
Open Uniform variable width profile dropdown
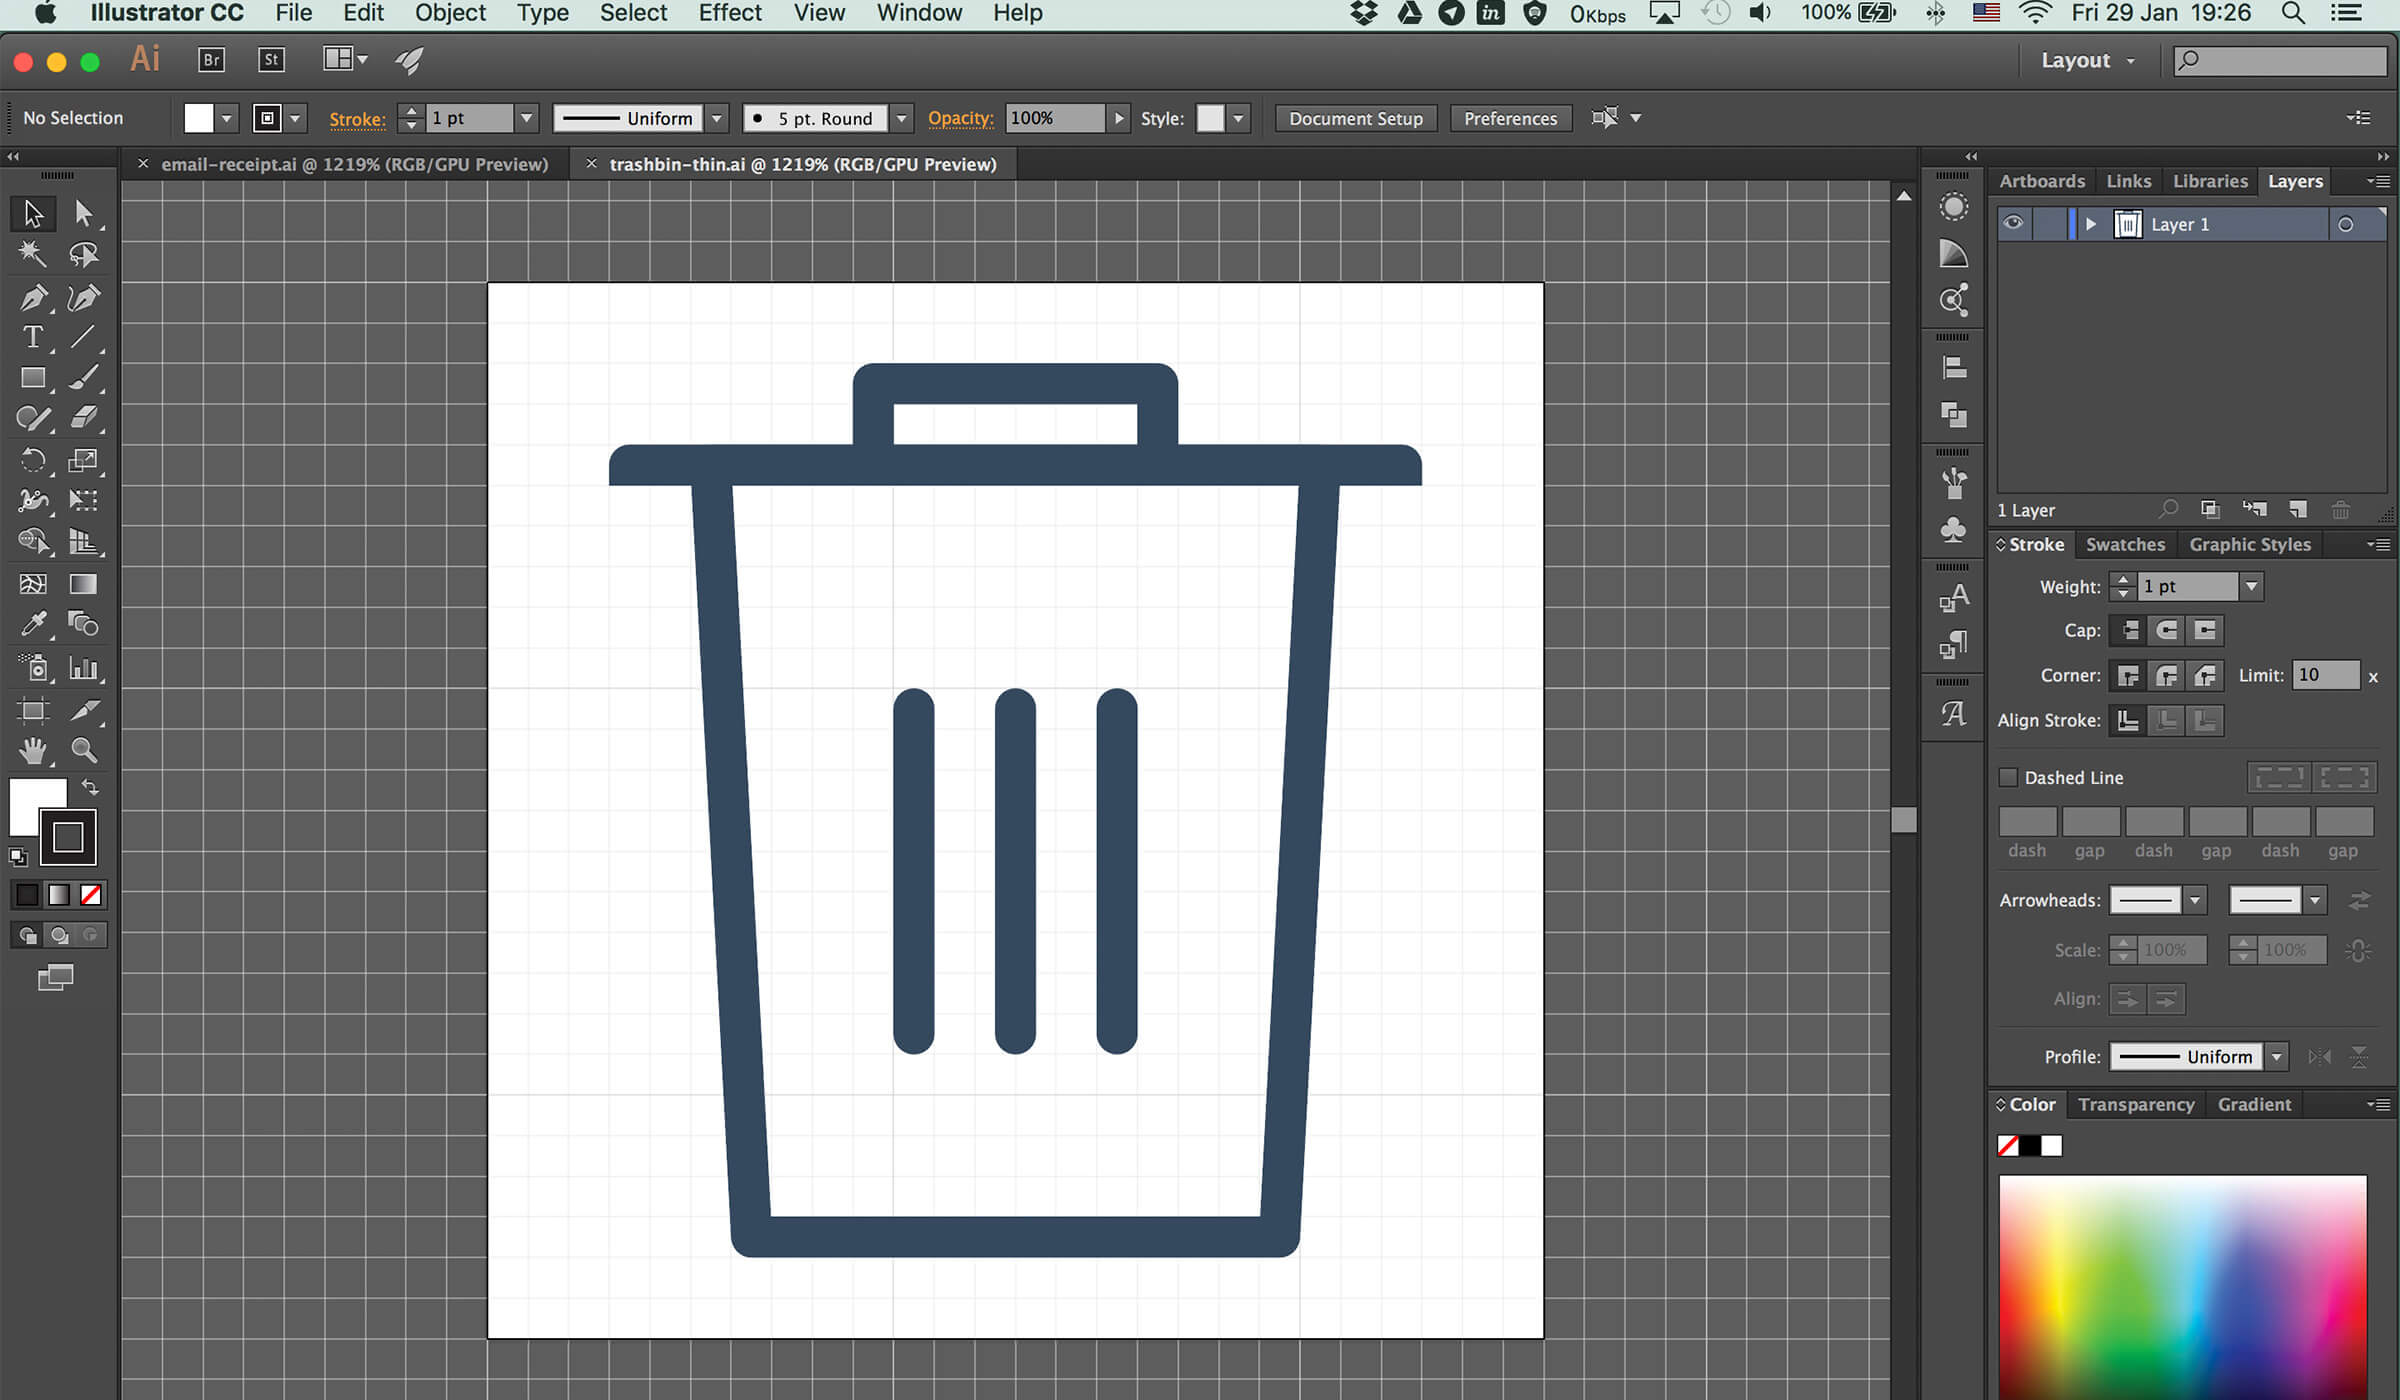pyautogui.click(x=716, y=118)
